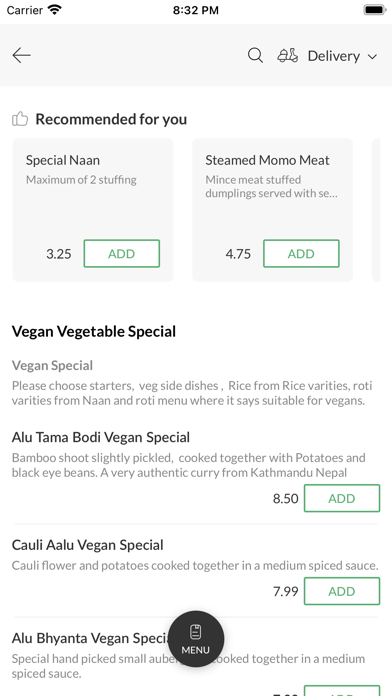Tap the thumbs-up Recommended icon
Viewport: 392px width, 696px height.
[x=20, y=119]
